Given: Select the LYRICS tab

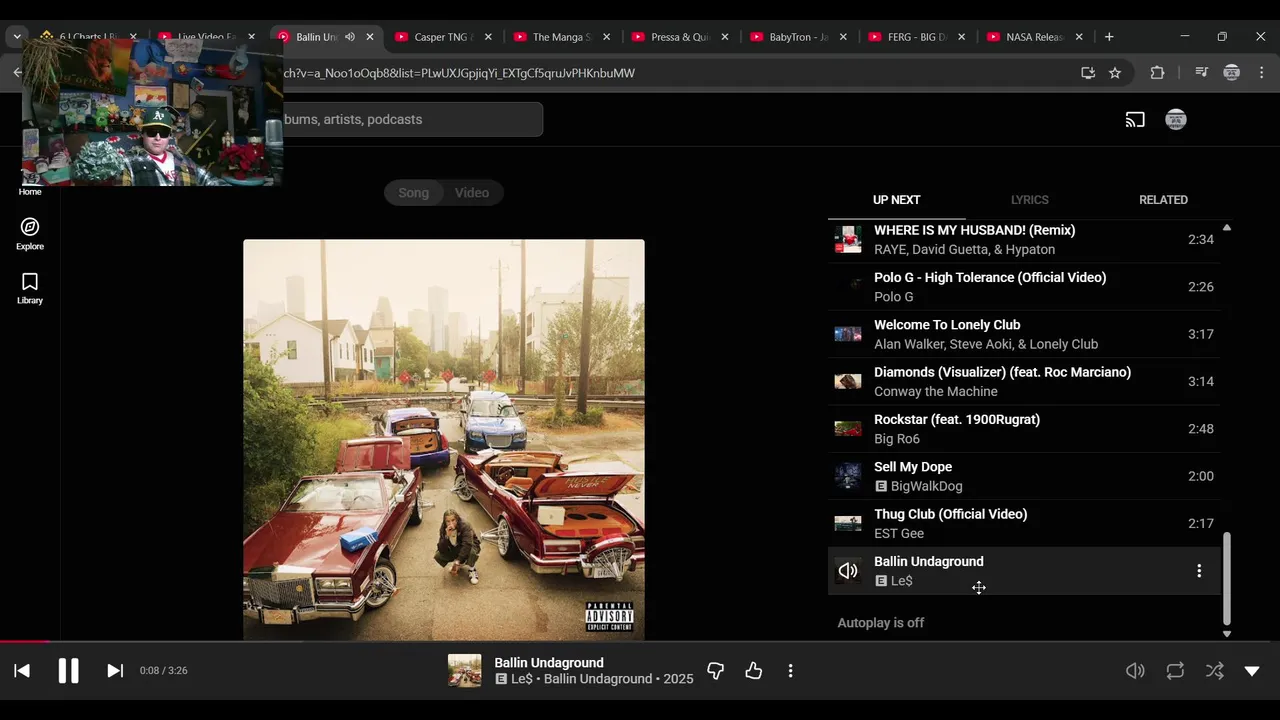Looking at the screenshot, I should [1030, 200].
